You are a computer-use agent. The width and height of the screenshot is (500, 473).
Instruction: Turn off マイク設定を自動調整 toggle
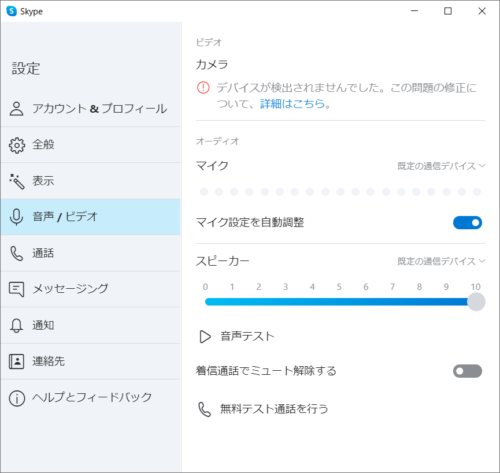pos(467,223)
